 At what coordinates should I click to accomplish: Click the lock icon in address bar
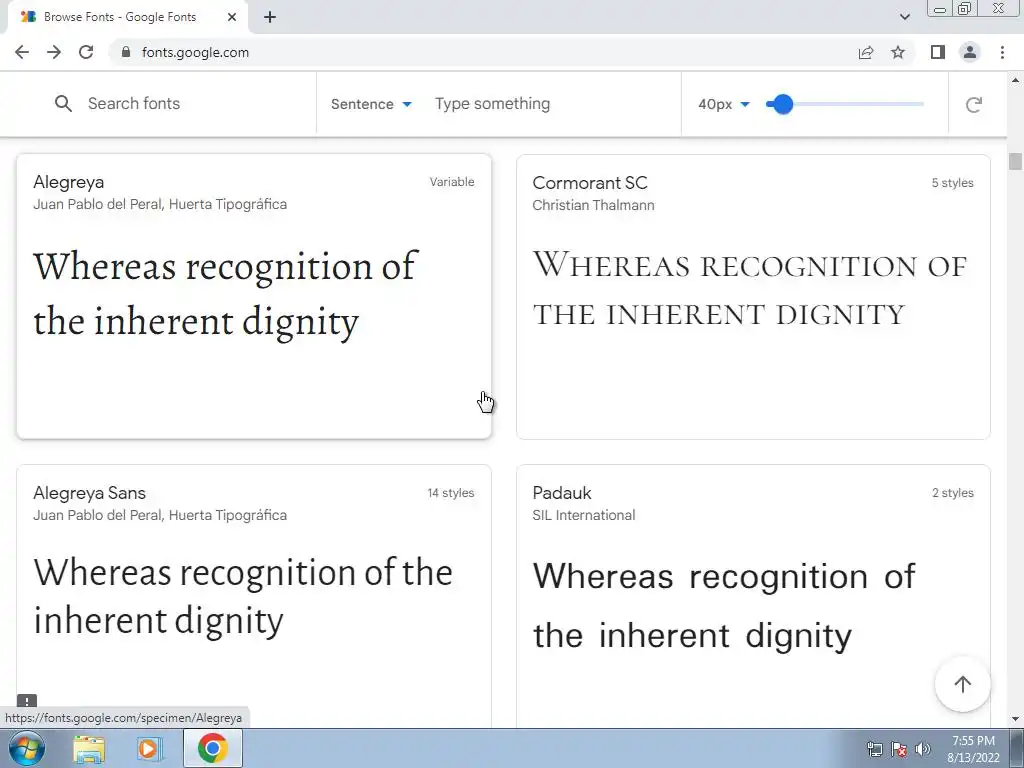pyautogui.click(x=126, y=52)
